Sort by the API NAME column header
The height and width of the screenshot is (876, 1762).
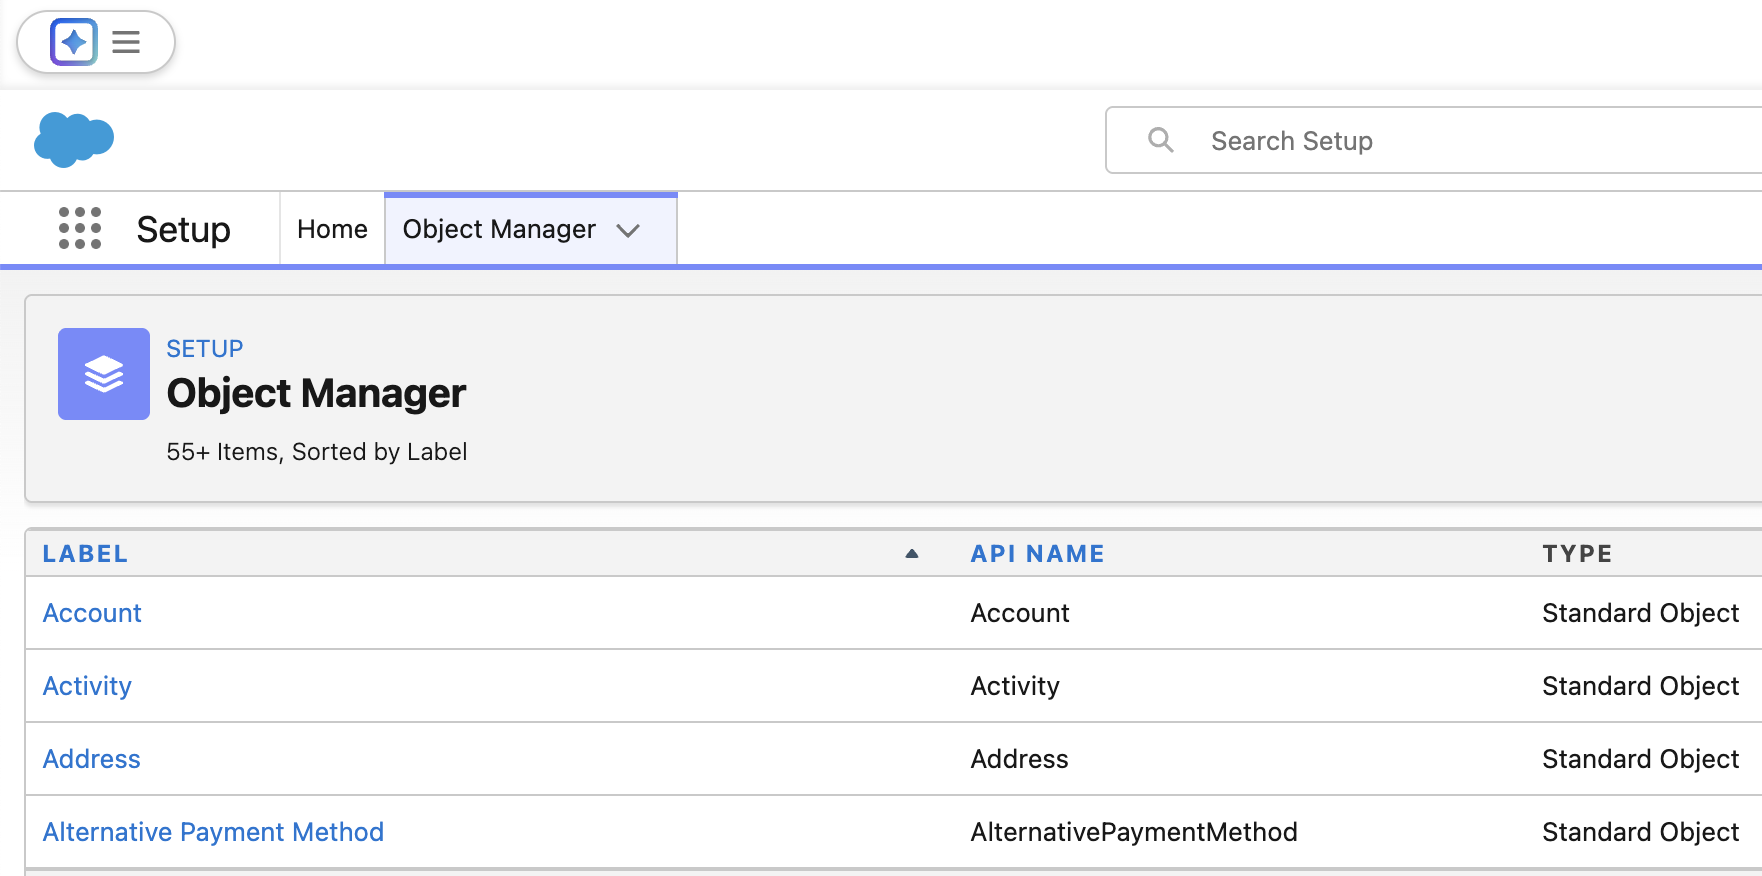coord(1037,554)
